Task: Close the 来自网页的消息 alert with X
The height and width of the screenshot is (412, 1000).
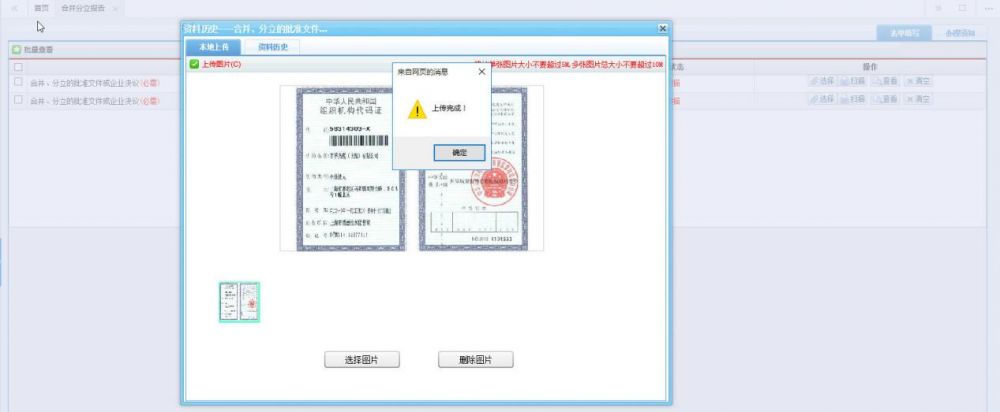Action: [482, 72]
